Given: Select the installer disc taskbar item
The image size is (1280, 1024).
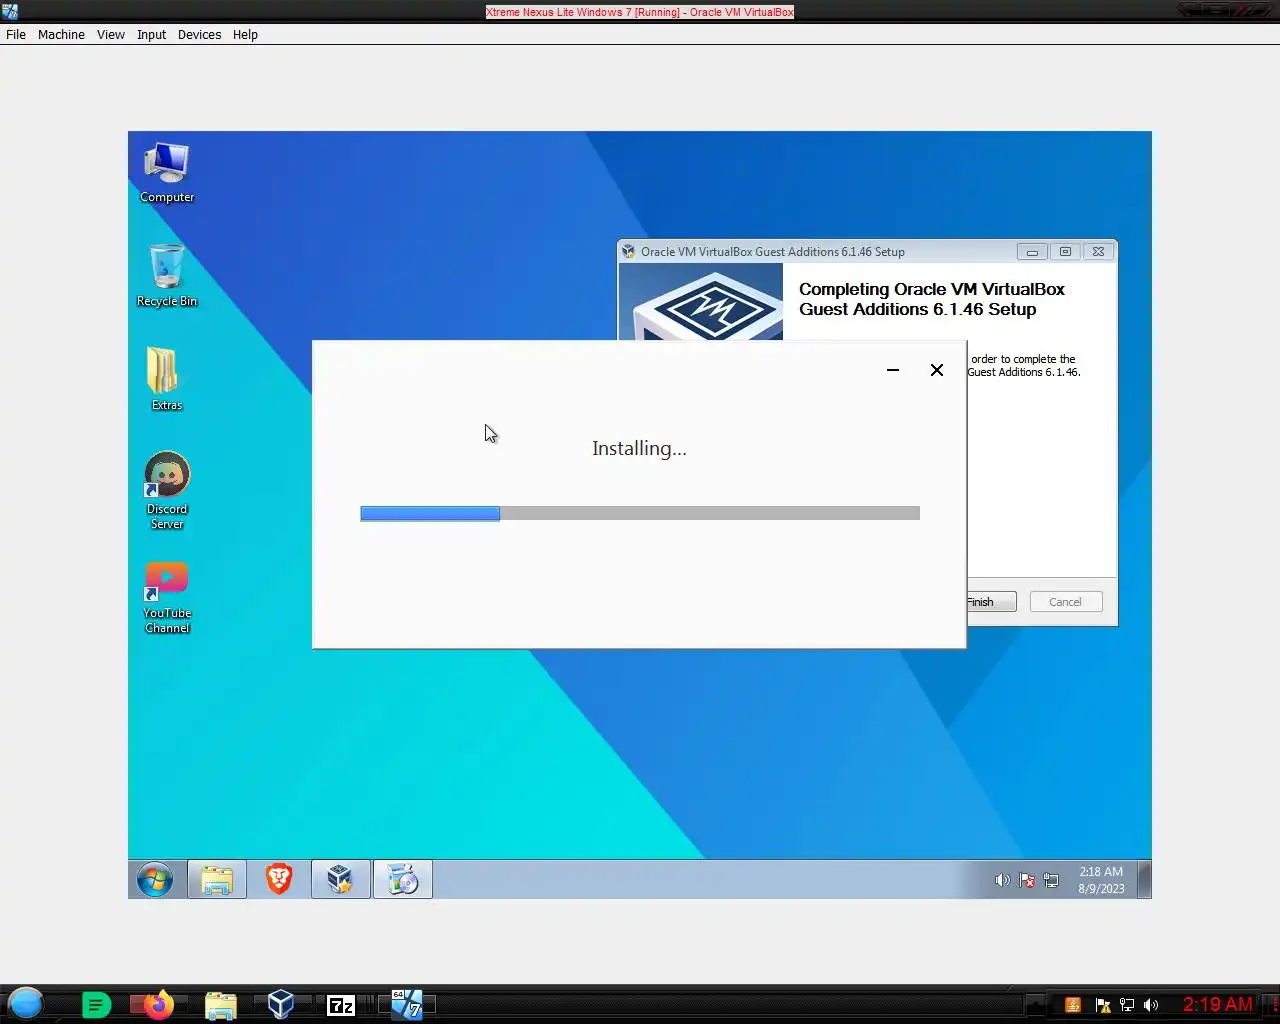Looking at the screenshot, I should (403, 880).
